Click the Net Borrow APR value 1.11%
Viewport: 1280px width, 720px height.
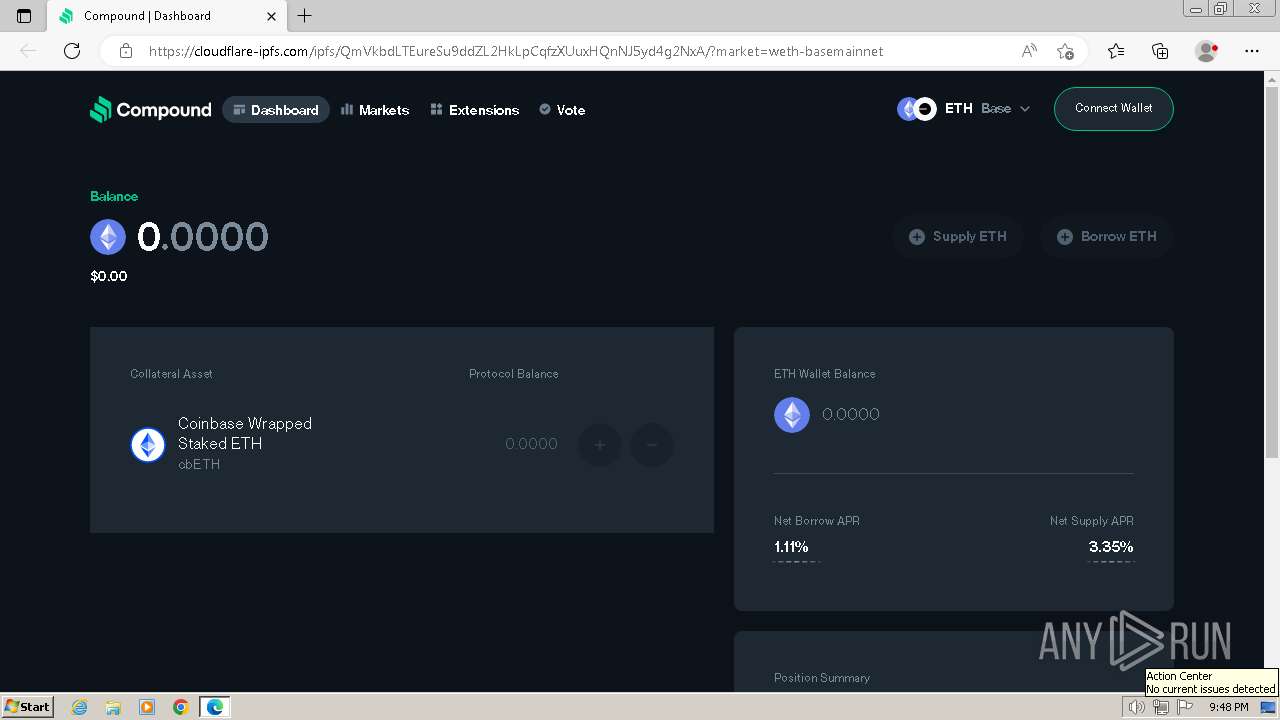click(791, 547)
